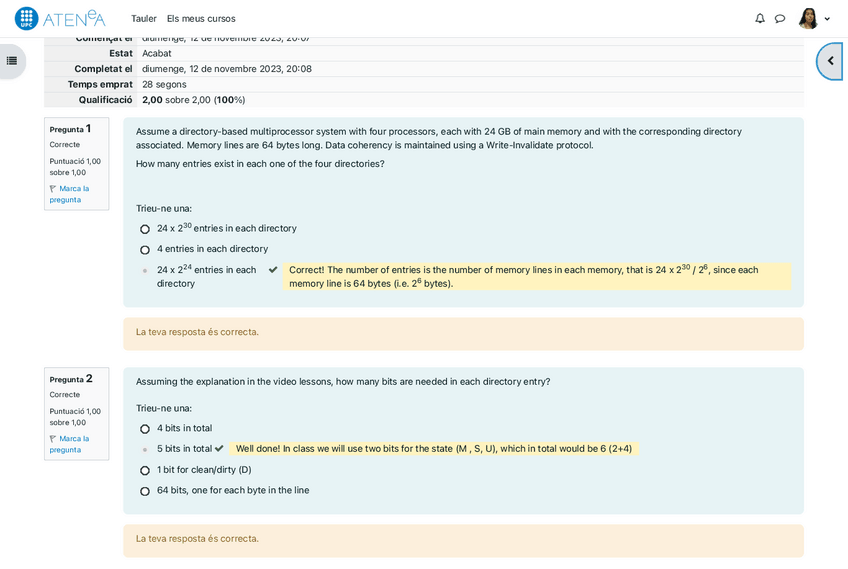The image size is (848, 569).
Task: Click "Marca la pregunta" link for question 2
Action: 72,444
